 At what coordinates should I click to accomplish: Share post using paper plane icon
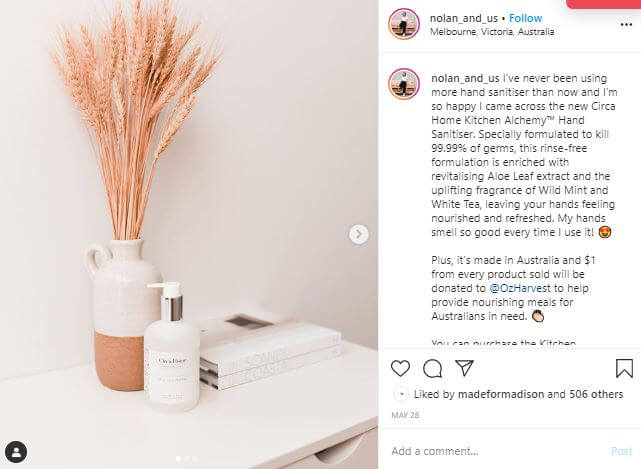[x=464, y=368]
